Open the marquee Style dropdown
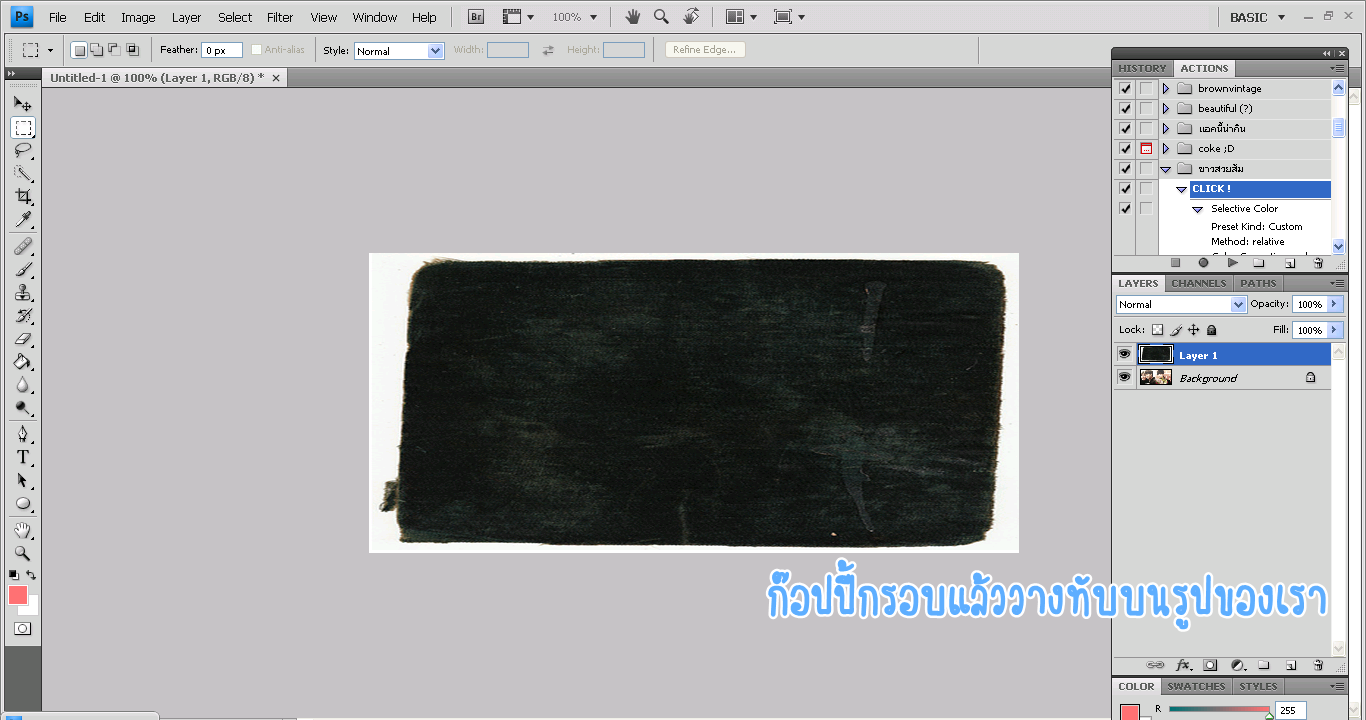Screen dimensions: 1366x720 [x=399, y=50]
